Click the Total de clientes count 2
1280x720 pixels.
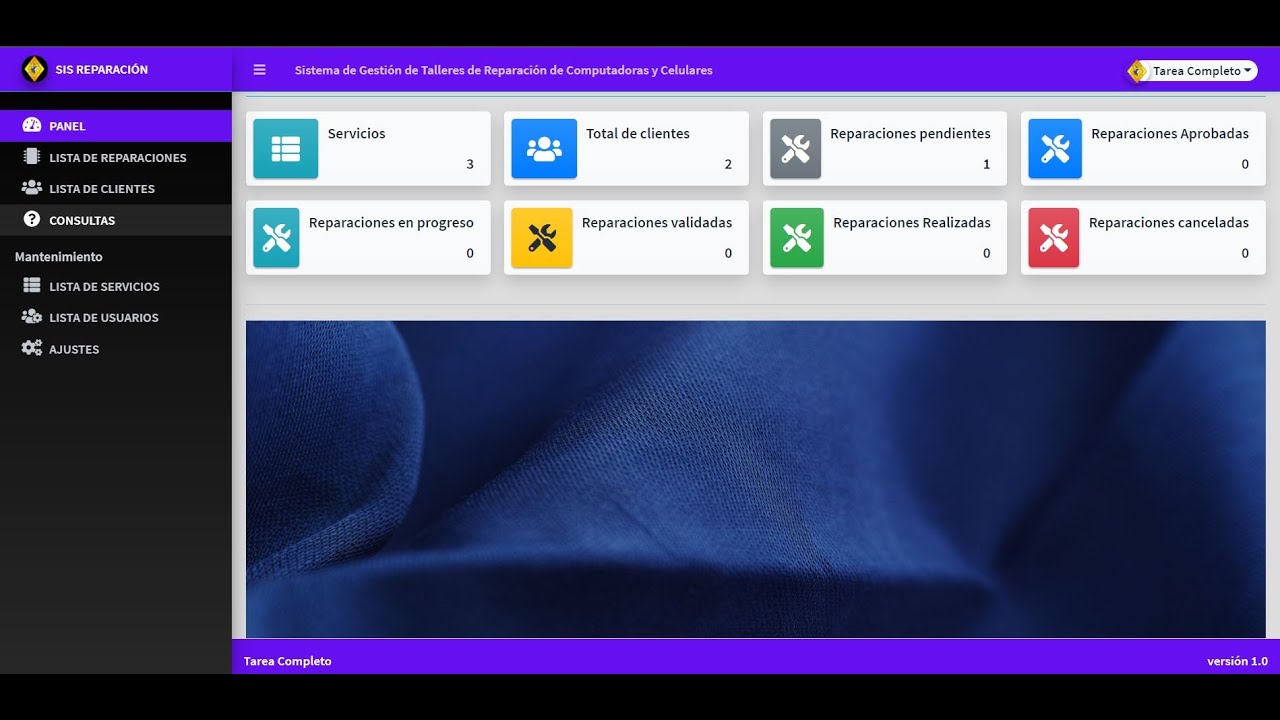[x=728, y=164]
